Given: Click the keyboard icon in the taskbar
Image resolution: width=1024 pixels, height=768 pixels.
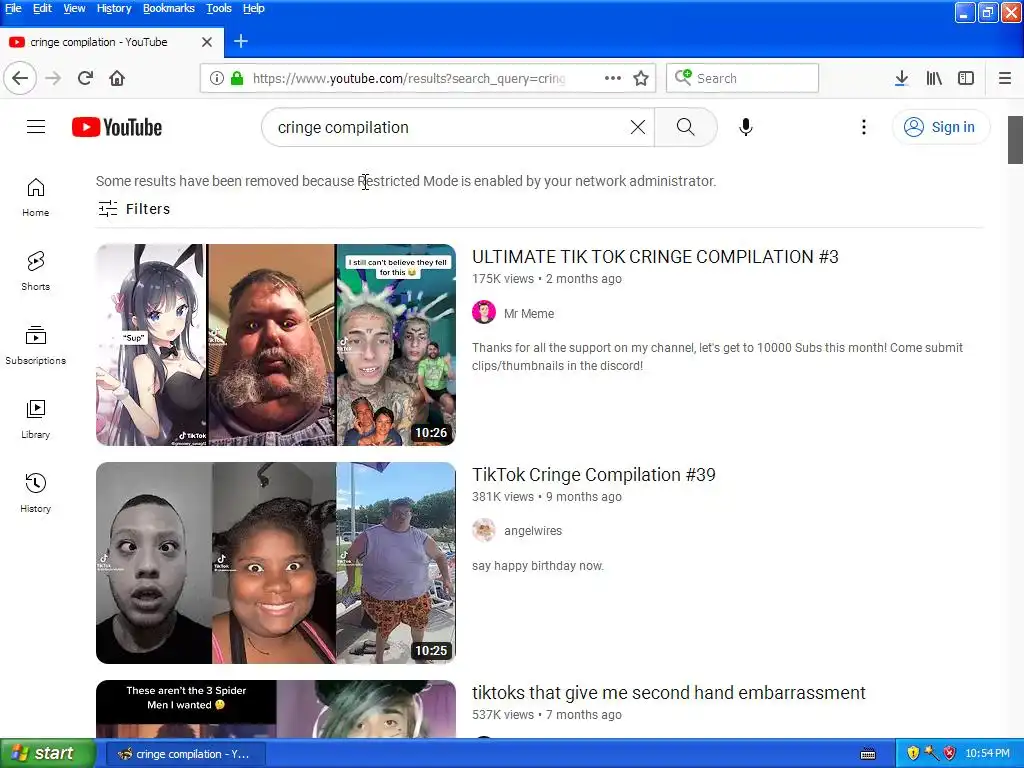Looking at the screenshot, I should pos(868,754).
